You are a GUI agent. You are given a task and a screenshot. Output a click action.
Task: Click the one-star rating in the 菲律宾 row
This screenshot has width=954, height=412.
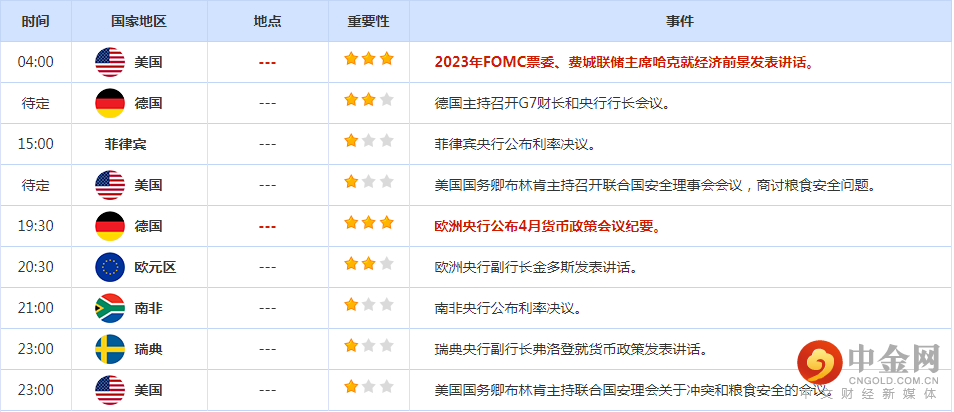pos(369,141)
